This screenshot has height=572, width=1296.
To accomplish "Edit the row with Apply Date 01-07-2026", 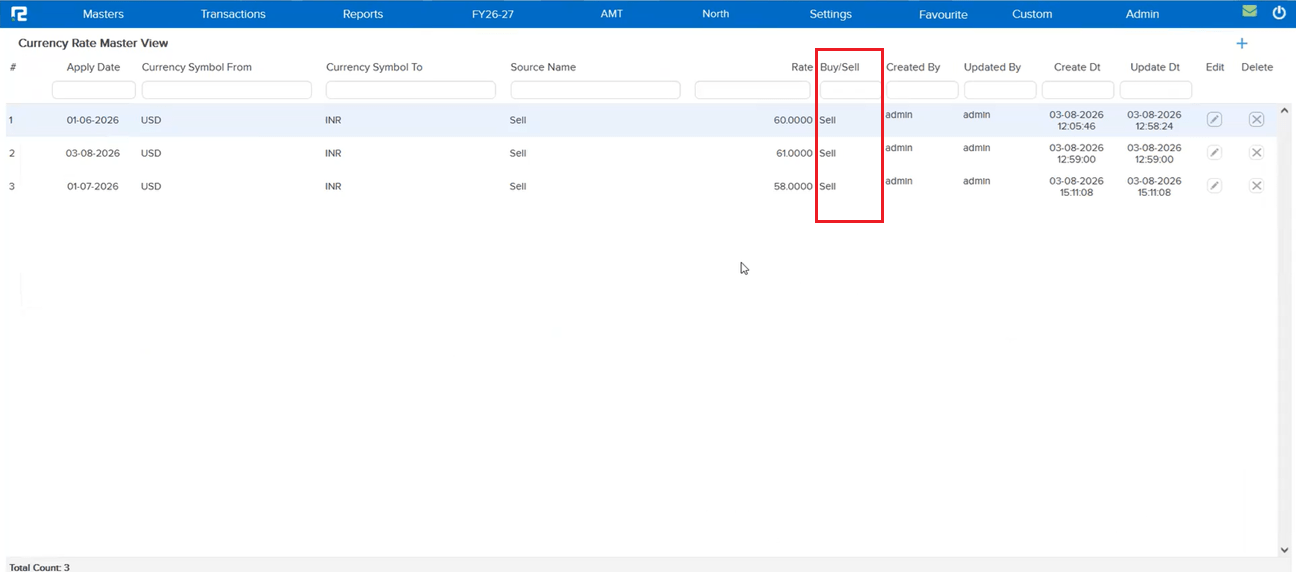I will tap(1214, 186).
